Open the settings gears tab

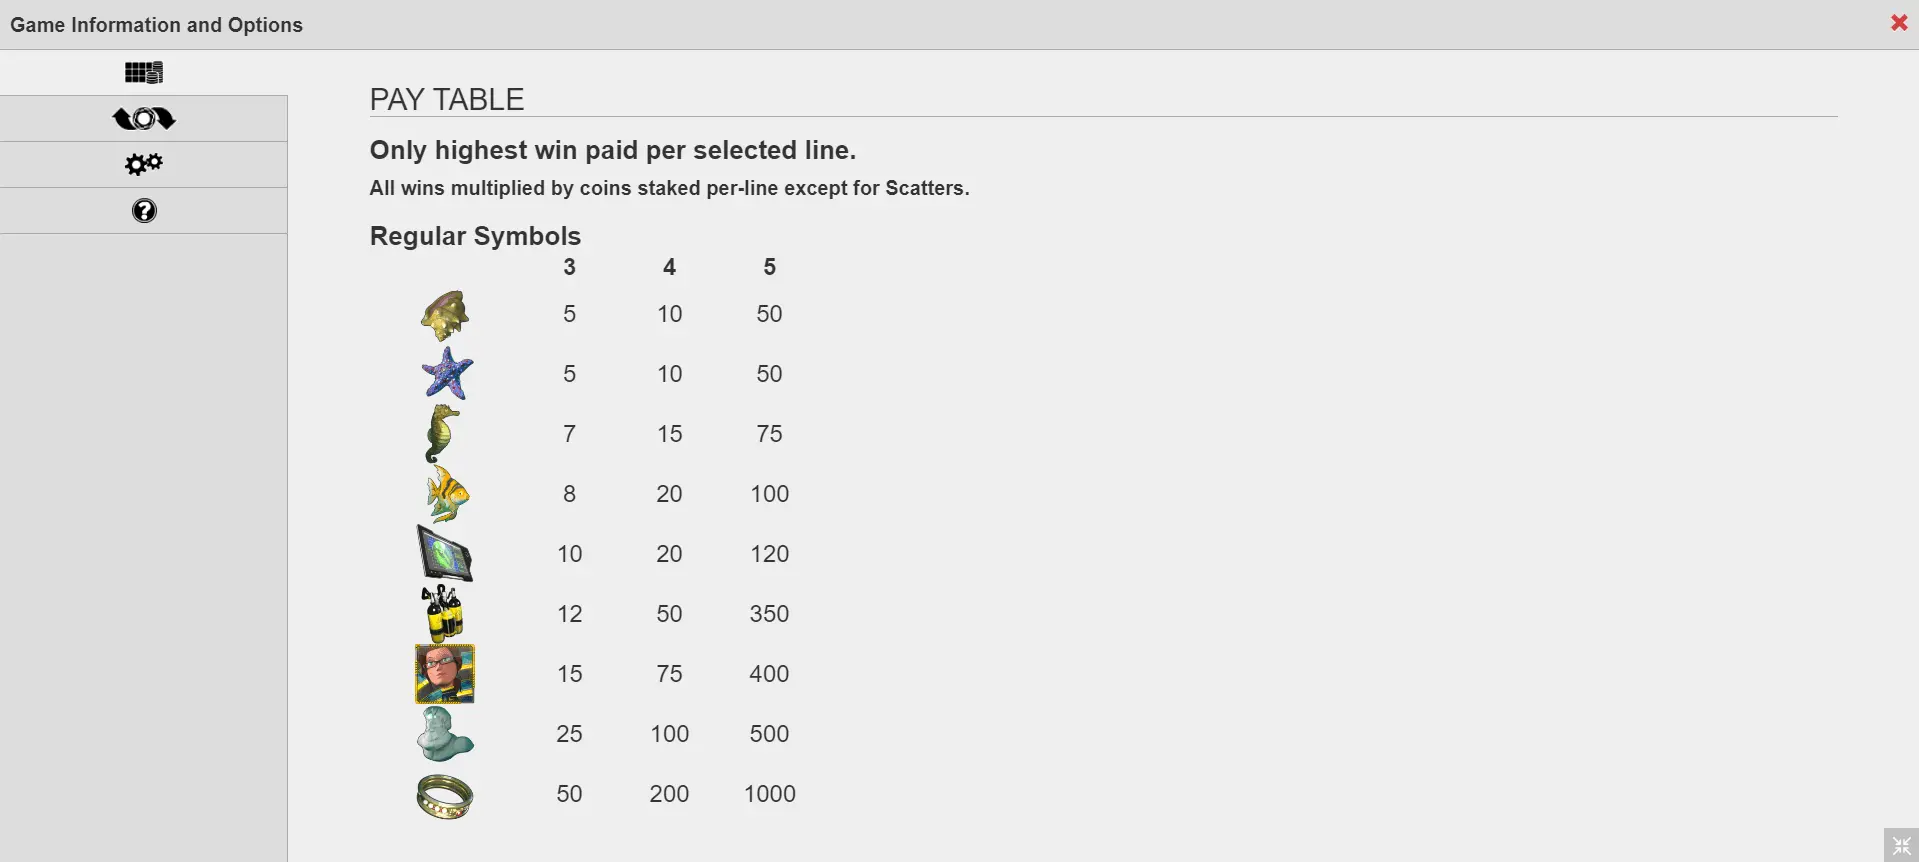(144, 165)
